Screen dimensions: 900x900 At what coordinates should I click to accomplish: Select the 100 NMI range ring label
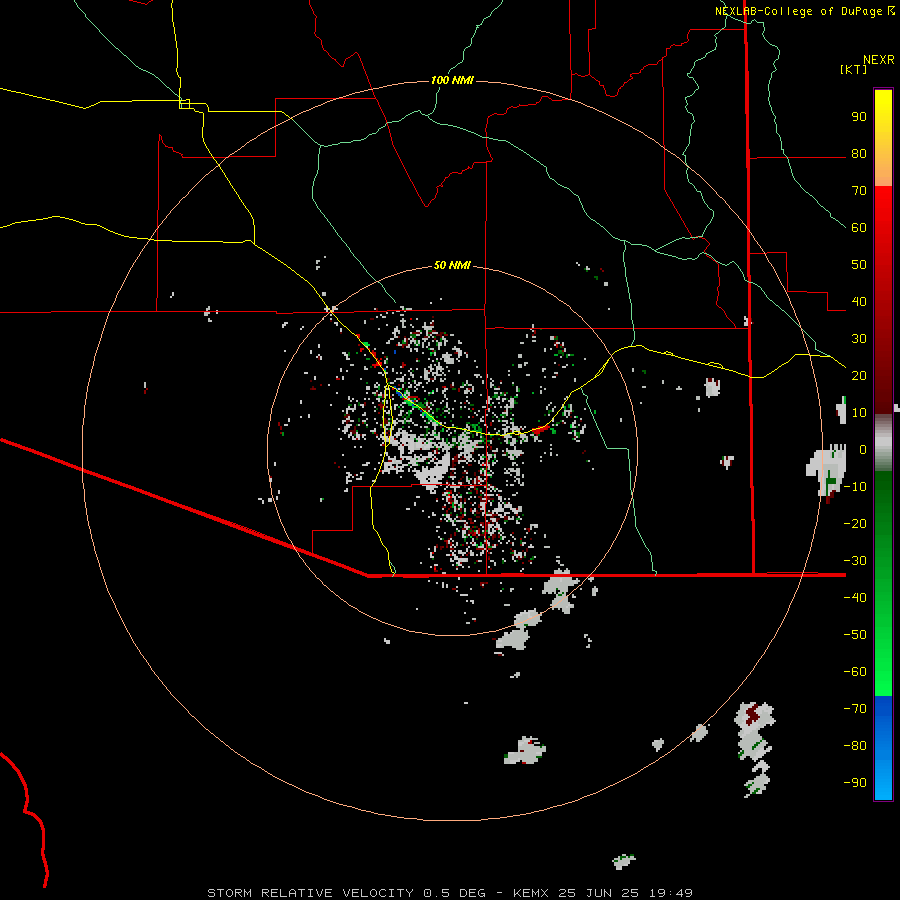(452, 80)
